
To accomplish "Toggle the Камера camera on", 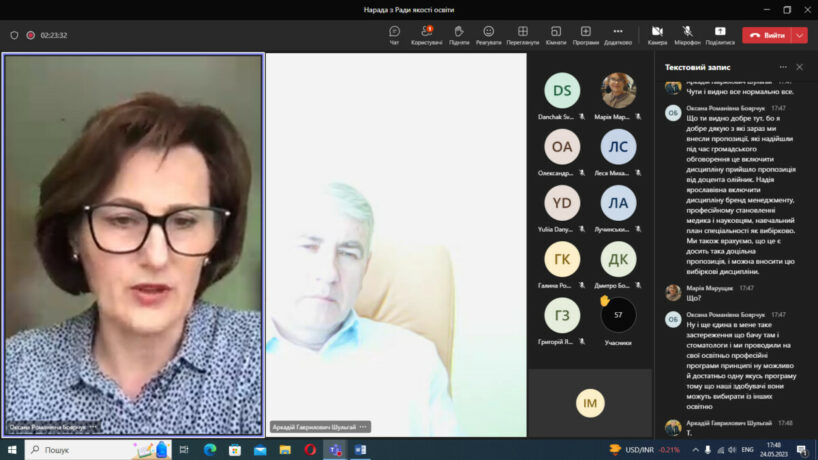I will [657, 34].
